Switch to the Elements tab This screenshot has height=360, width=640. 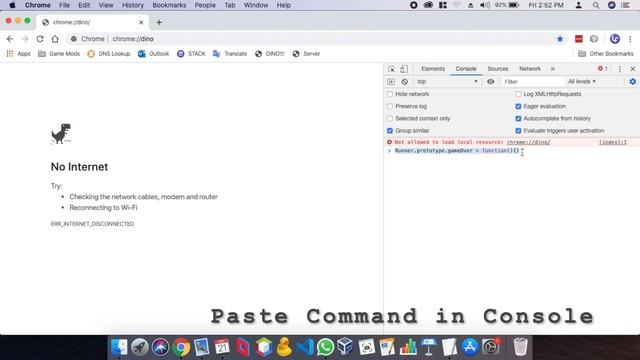[x=433, y=69]
